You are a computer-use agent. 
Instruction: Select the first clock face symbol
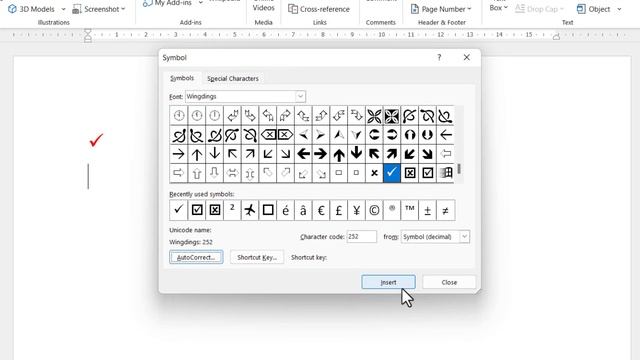click(x=179, y=116)
